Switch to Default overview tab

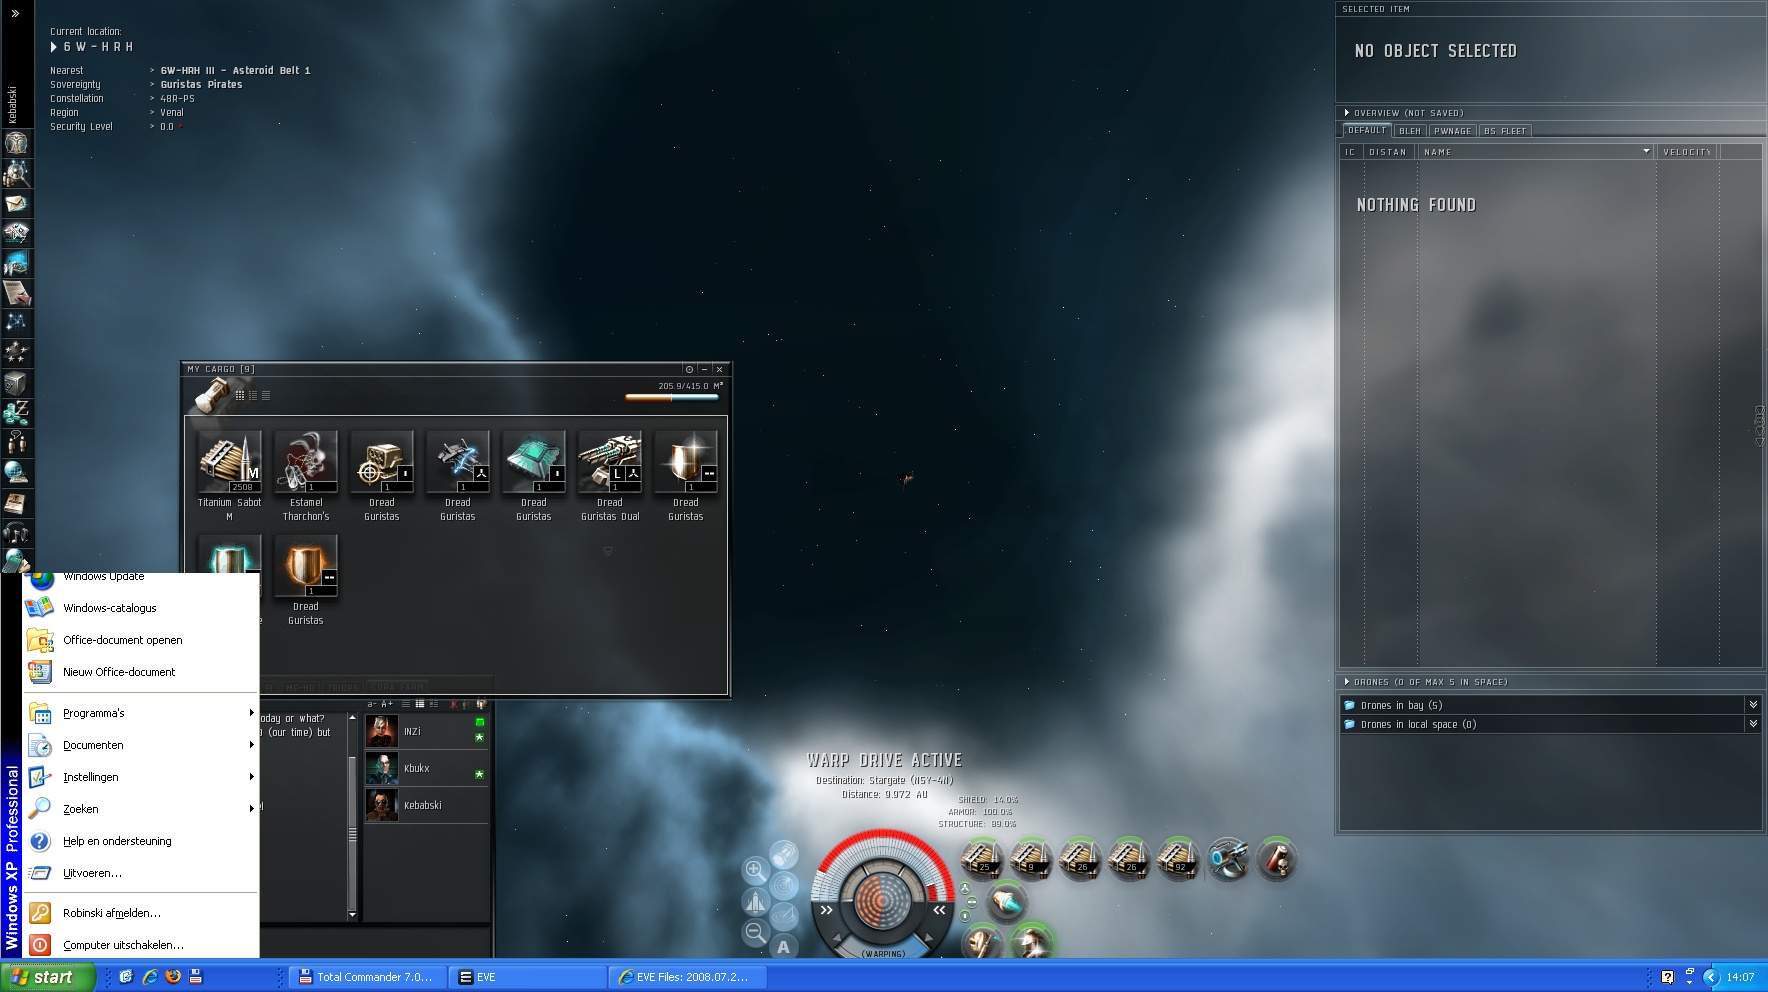tap(1367, 130)
